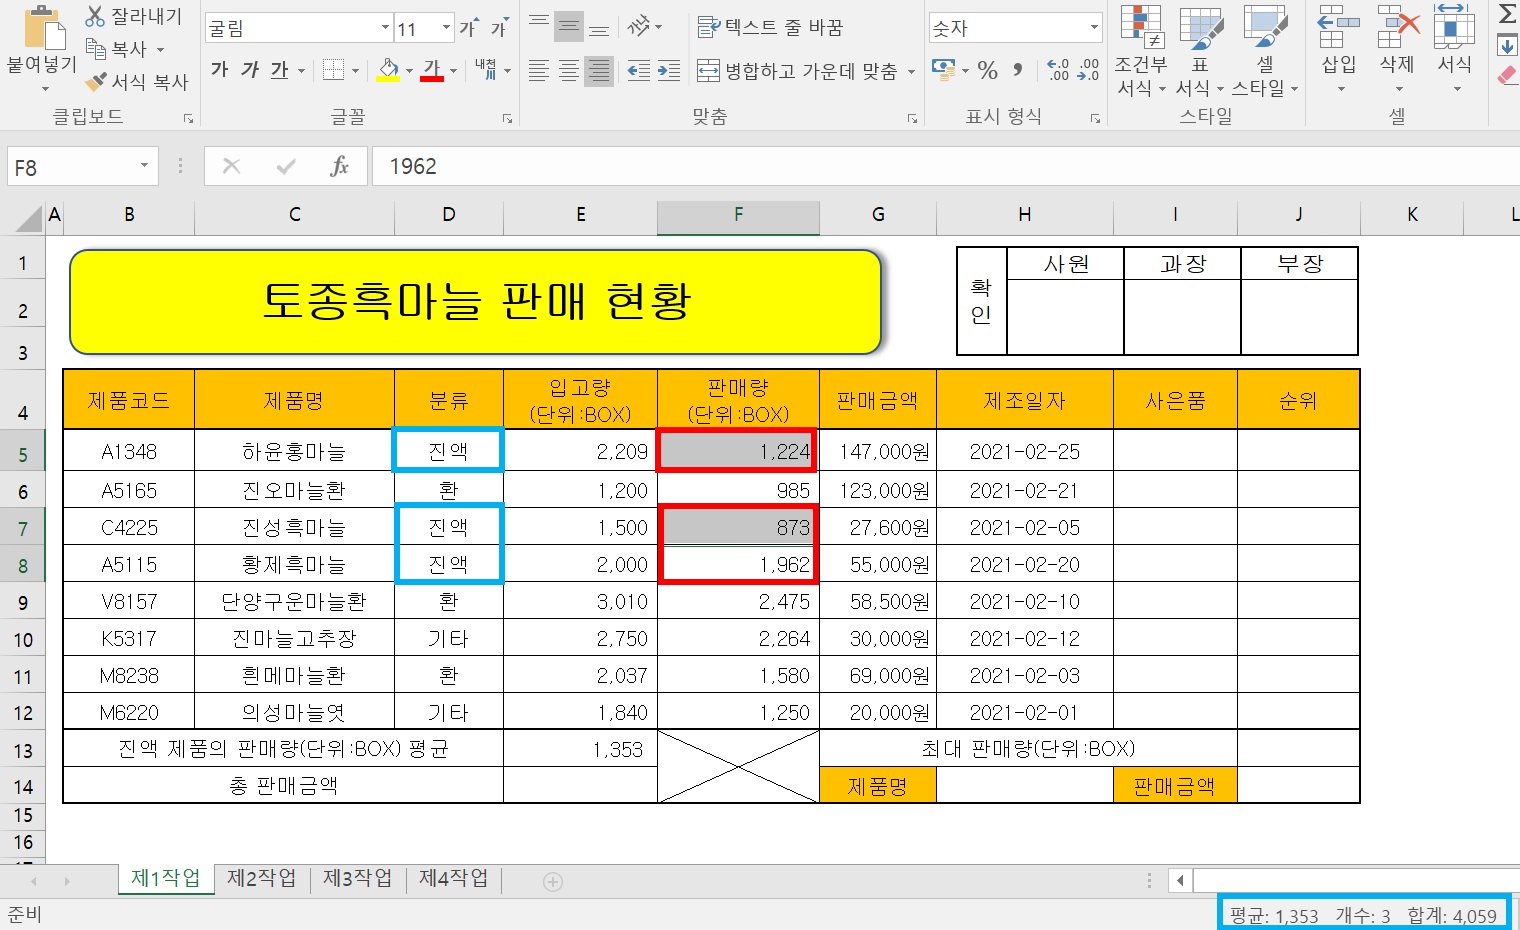1520x930 pixels.
Task: Click Clear eraser icon
Action: (x=1507, y=76)
